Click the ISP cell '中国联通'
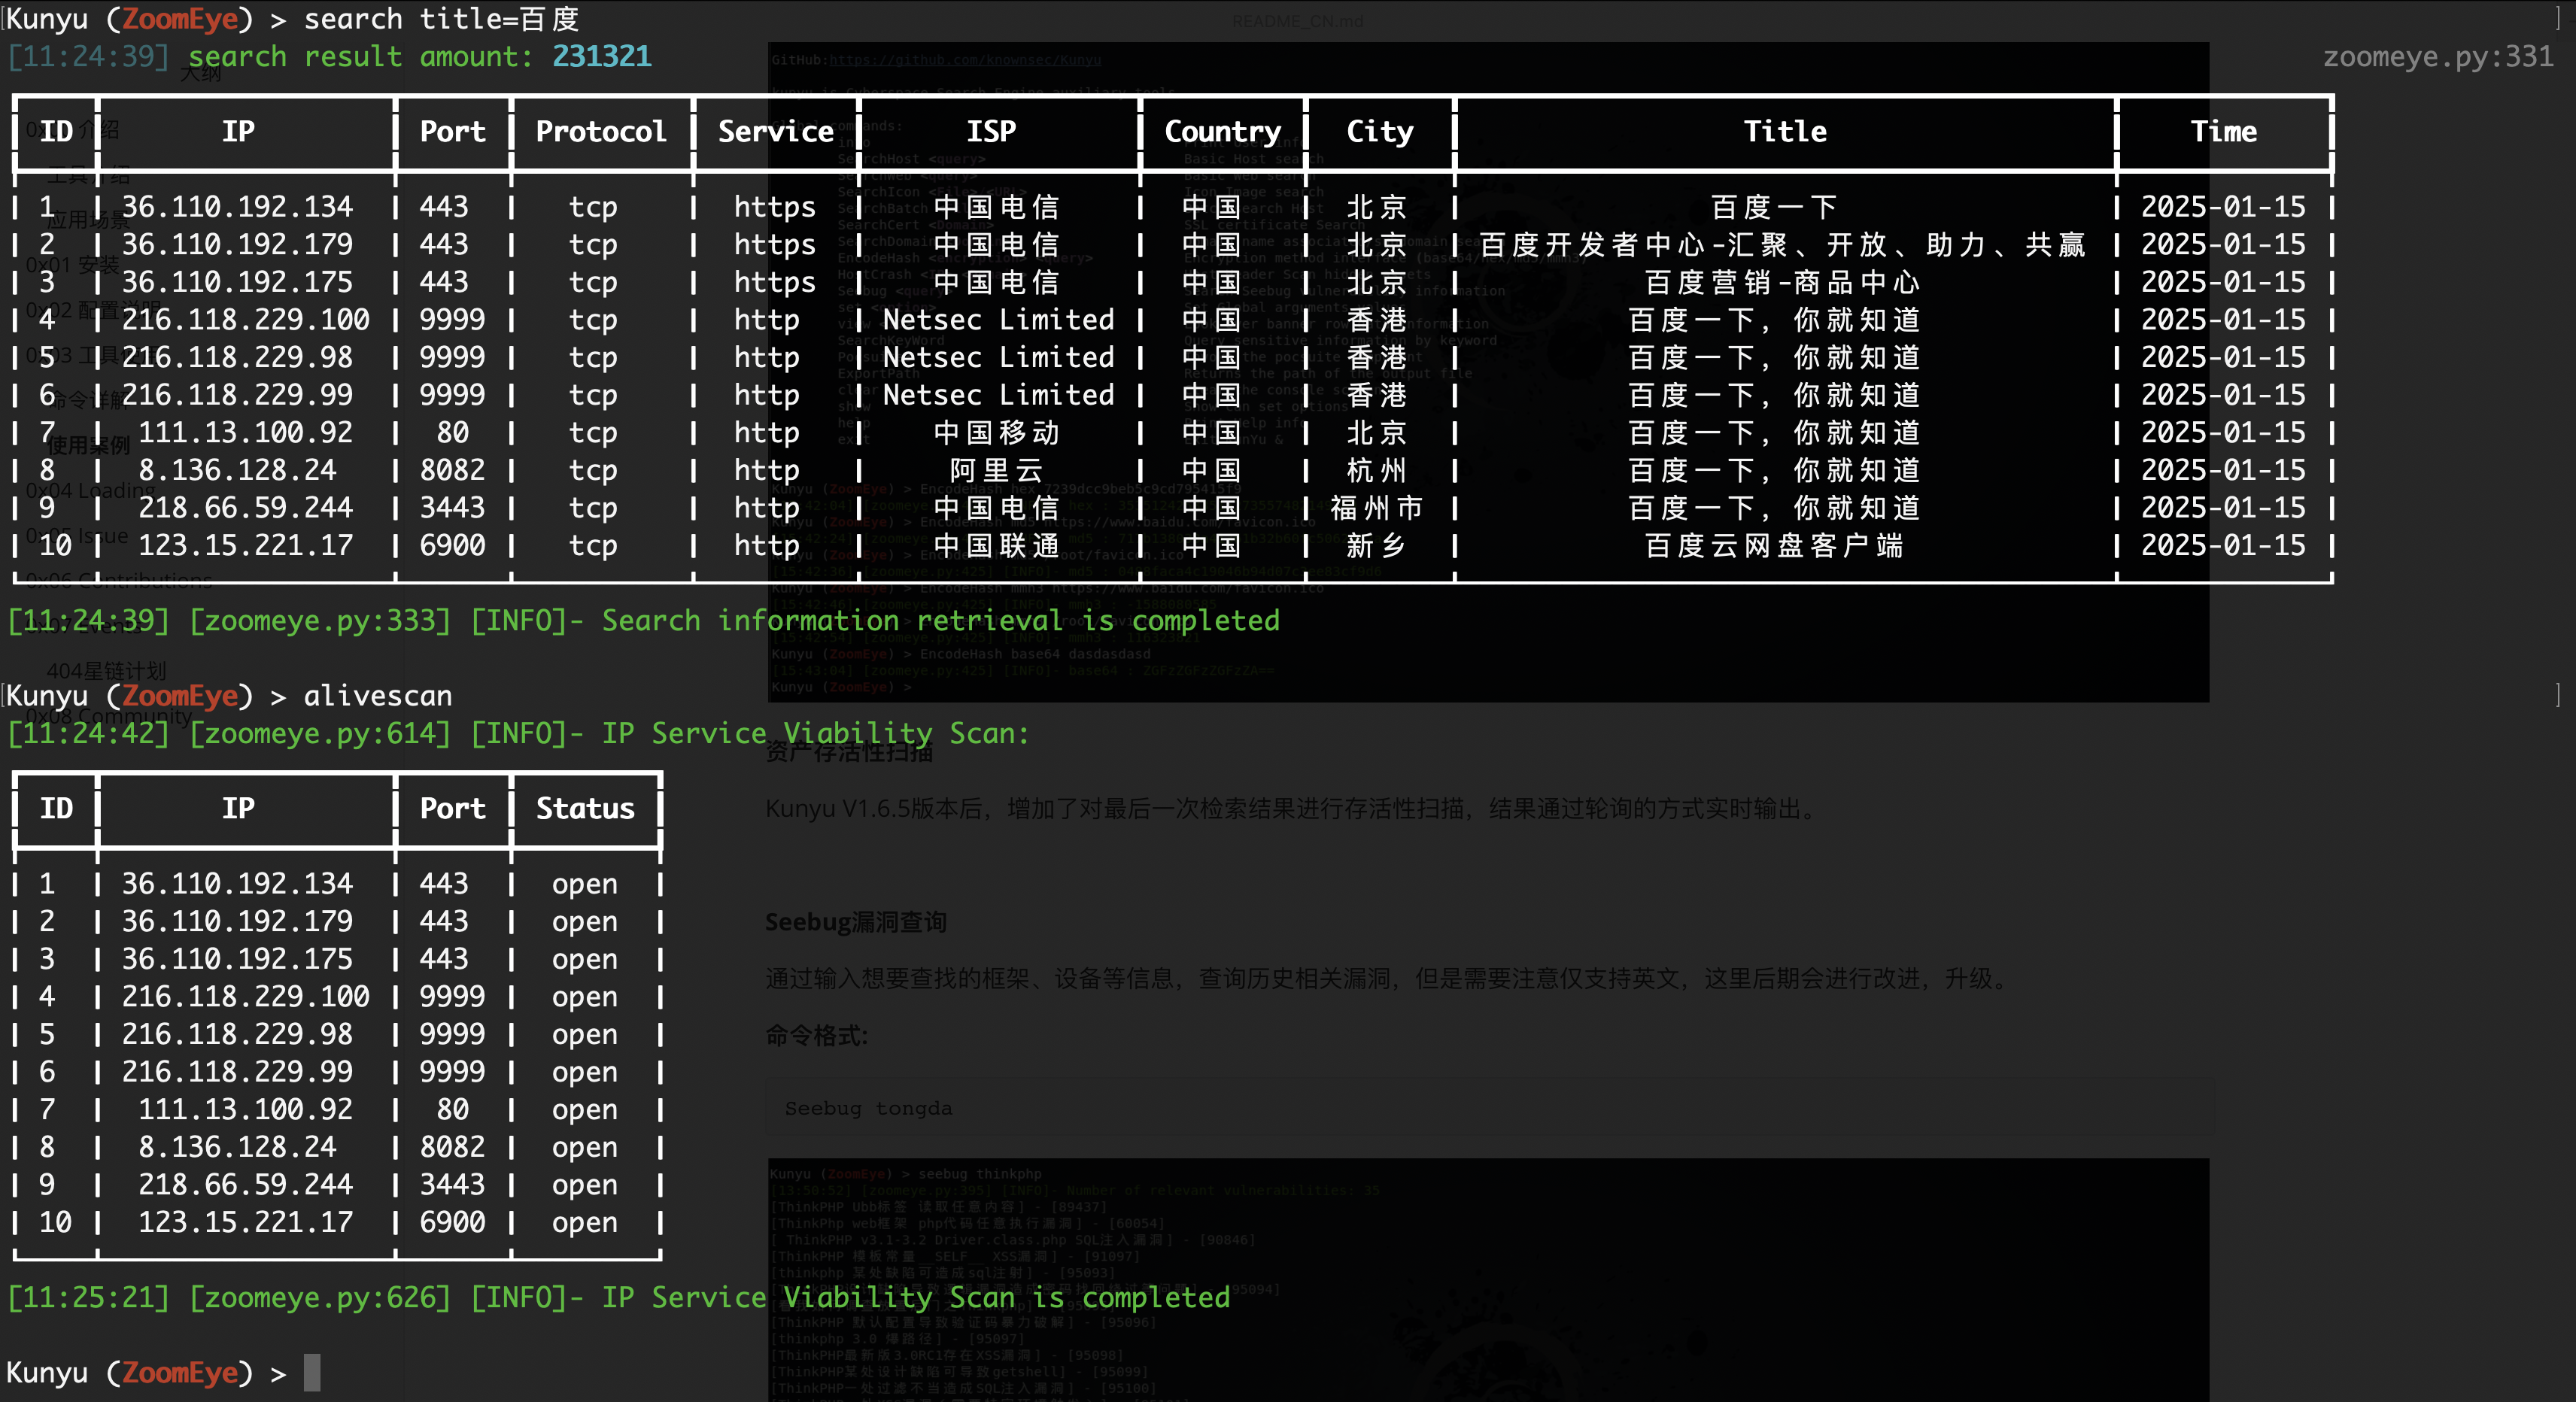 point(996,545)
